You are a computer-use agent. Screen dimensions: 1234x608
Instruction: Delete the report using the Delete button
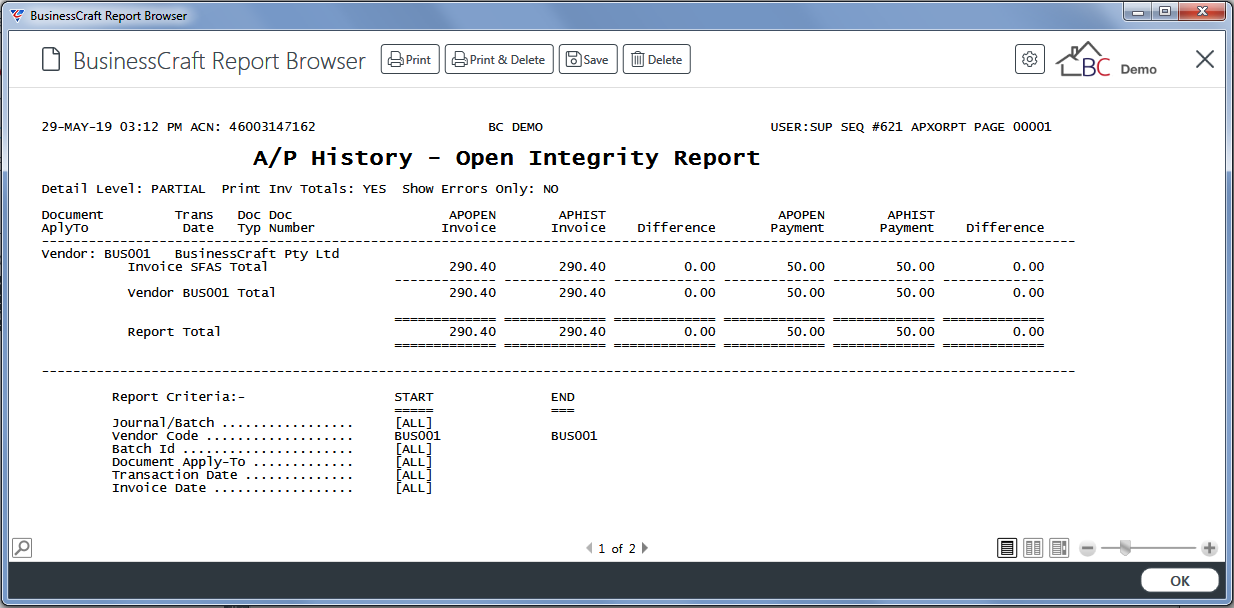(657, 60)
